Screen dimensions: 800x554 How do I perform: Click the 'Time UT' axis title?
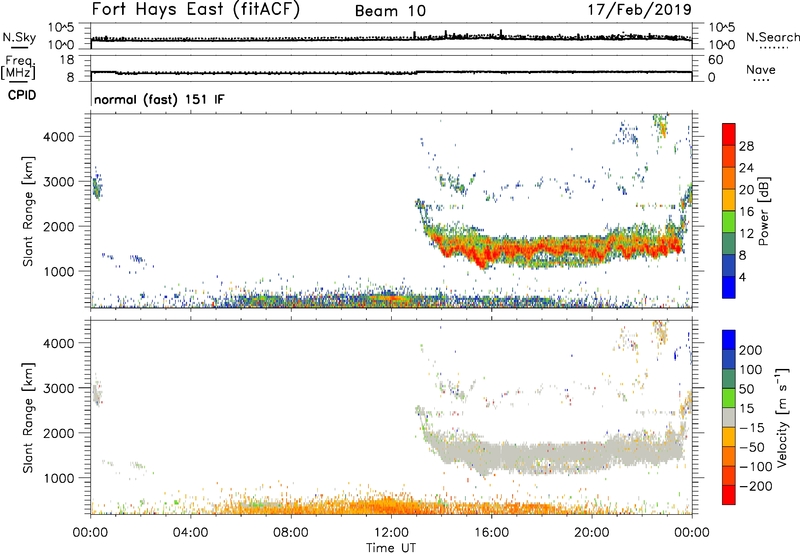point(391,548)
